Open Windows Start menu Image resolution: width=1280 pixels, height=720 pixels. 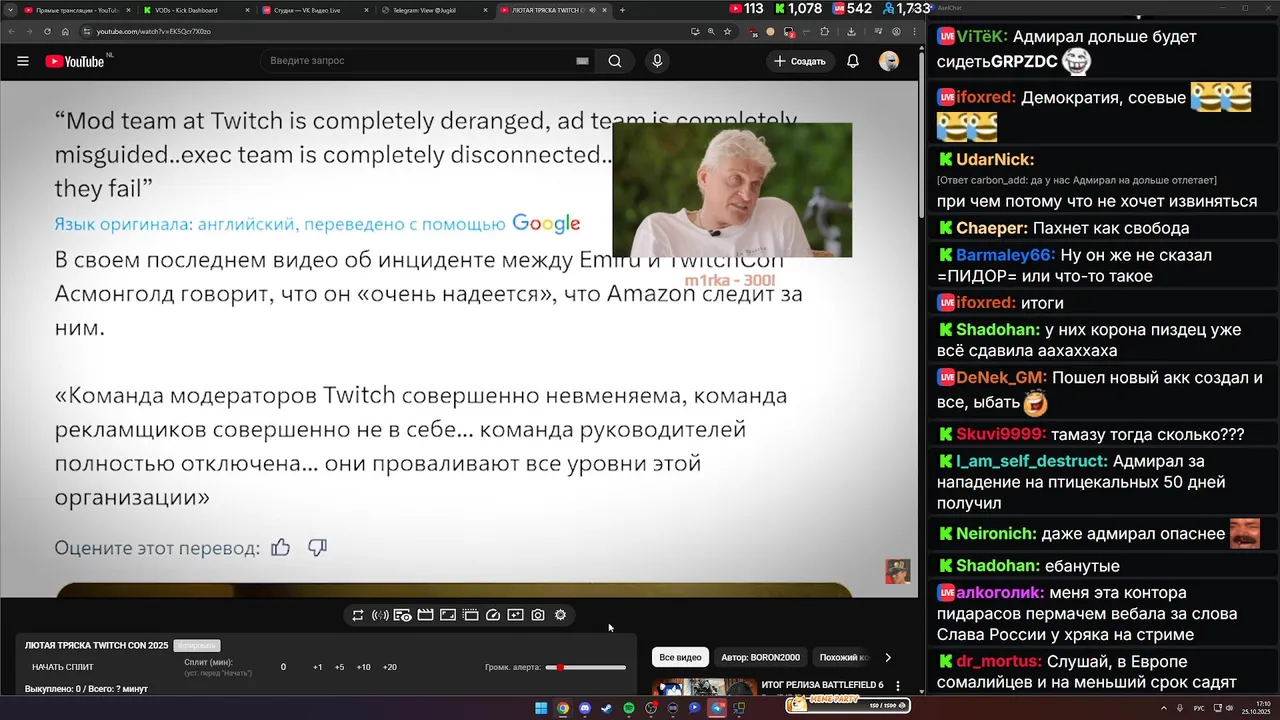click(x=541, y=708)
